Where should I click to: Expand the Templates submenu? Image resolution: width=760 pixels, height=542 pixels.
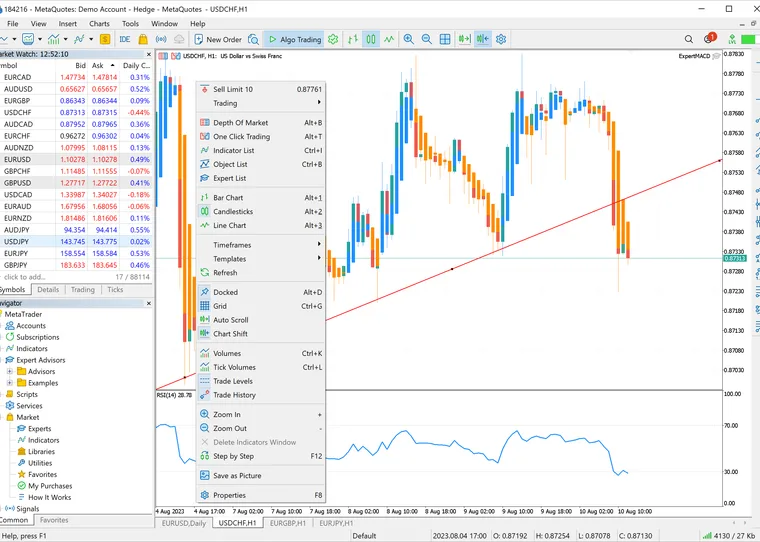point(261,258)
